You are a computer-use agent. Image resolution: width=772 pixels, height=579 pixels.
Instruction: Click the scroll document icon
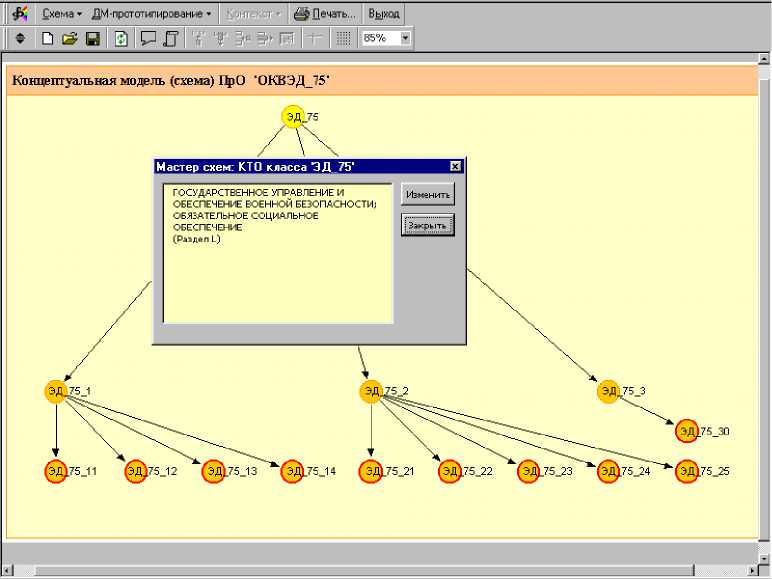pyautogui.click(x=171, y=38)
